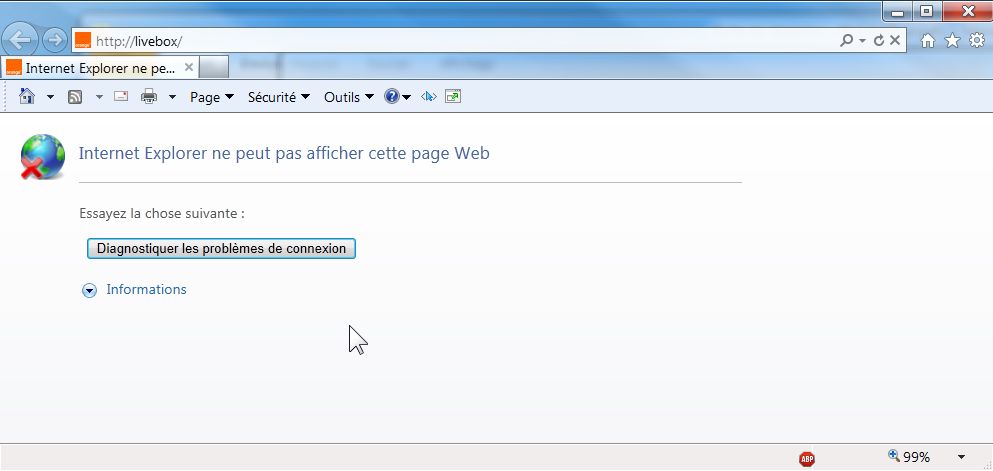Open the Page menu

coord(212,97)
